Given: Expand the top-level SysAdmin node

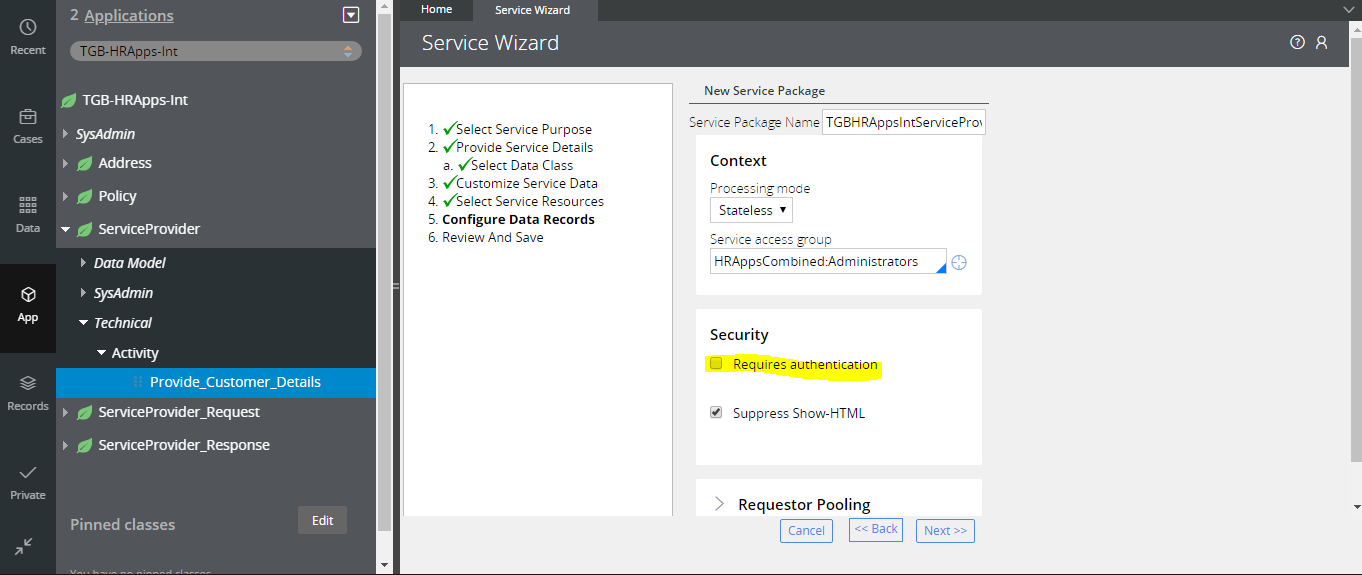Looking at the screenshot, I should click(66, 134).
